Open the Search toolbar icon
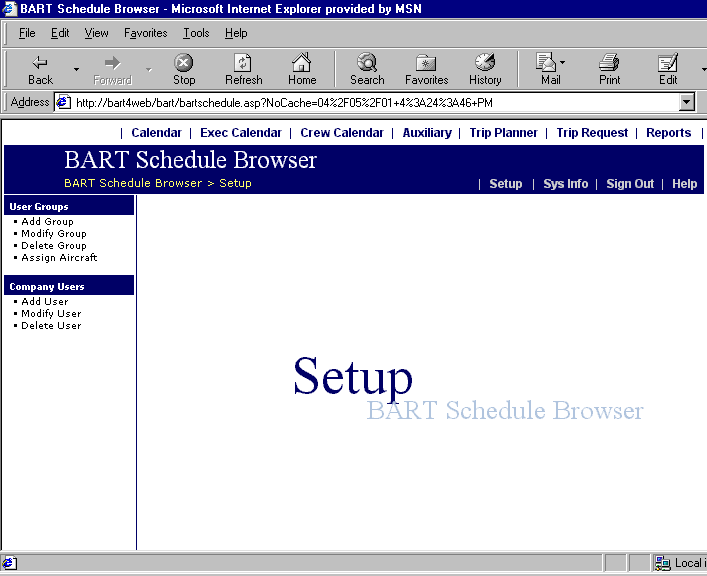 (x=367, y=63)
